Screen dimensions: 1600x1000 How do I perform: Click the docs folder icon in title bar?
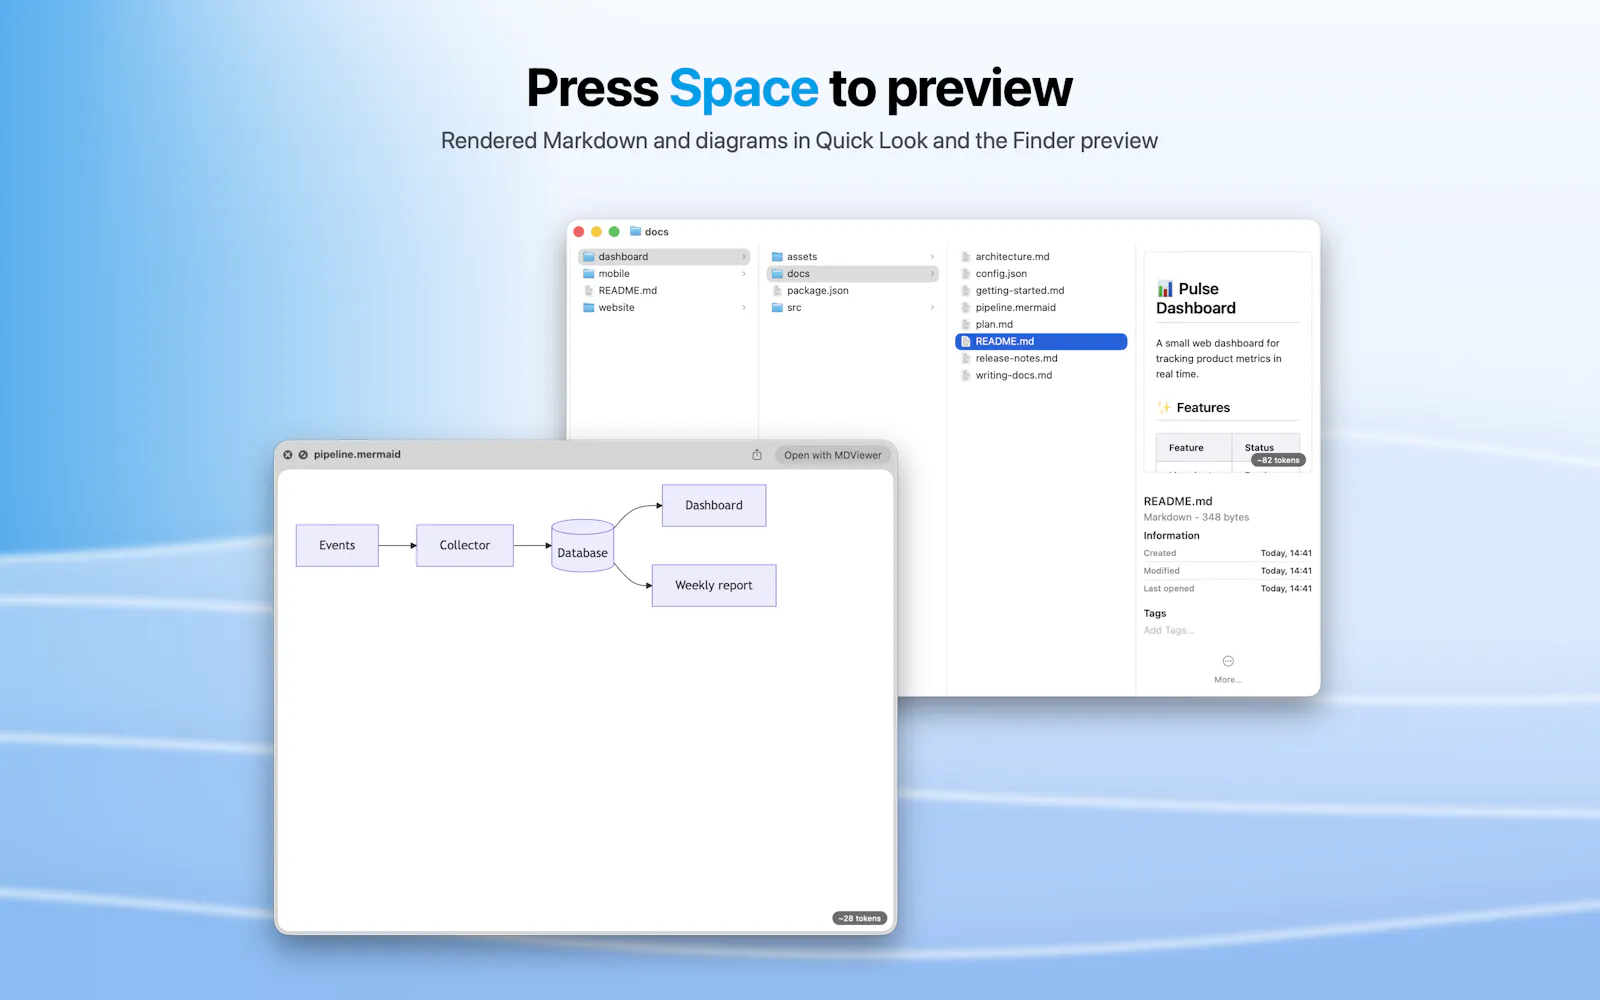(635, 232)
